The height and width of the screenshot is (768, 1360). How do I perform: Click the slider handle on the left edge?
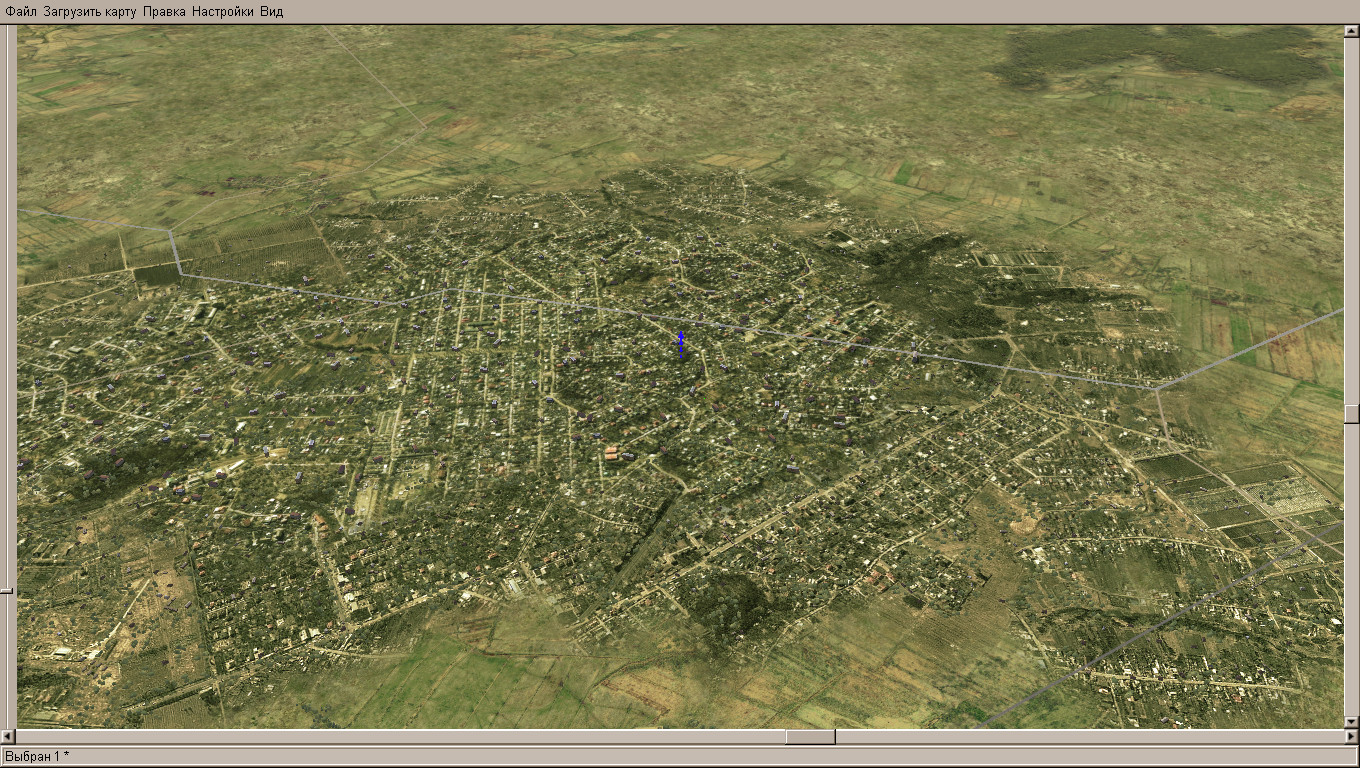6,591
